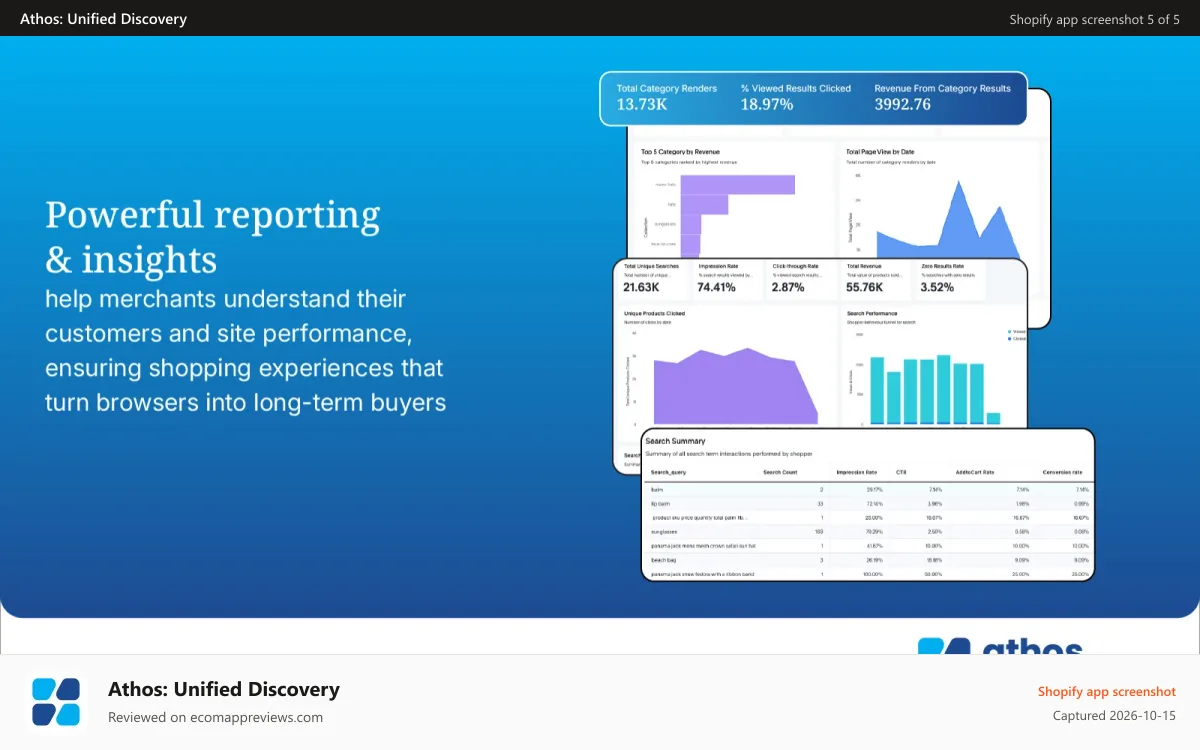Select the 'product sku price quantity' query row
The height and width of the screenshot is (750, 1200).
[x=868, y=518]
